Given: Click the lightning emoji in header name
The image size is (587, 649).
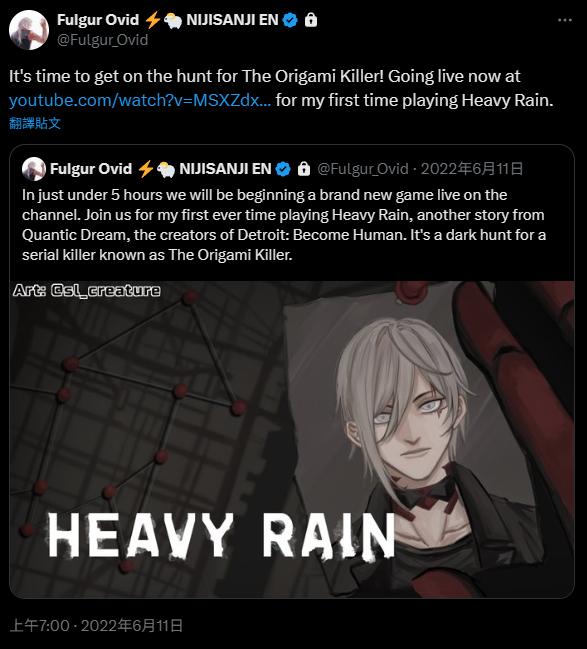Looking at the screenshot, I should (153, 20).
